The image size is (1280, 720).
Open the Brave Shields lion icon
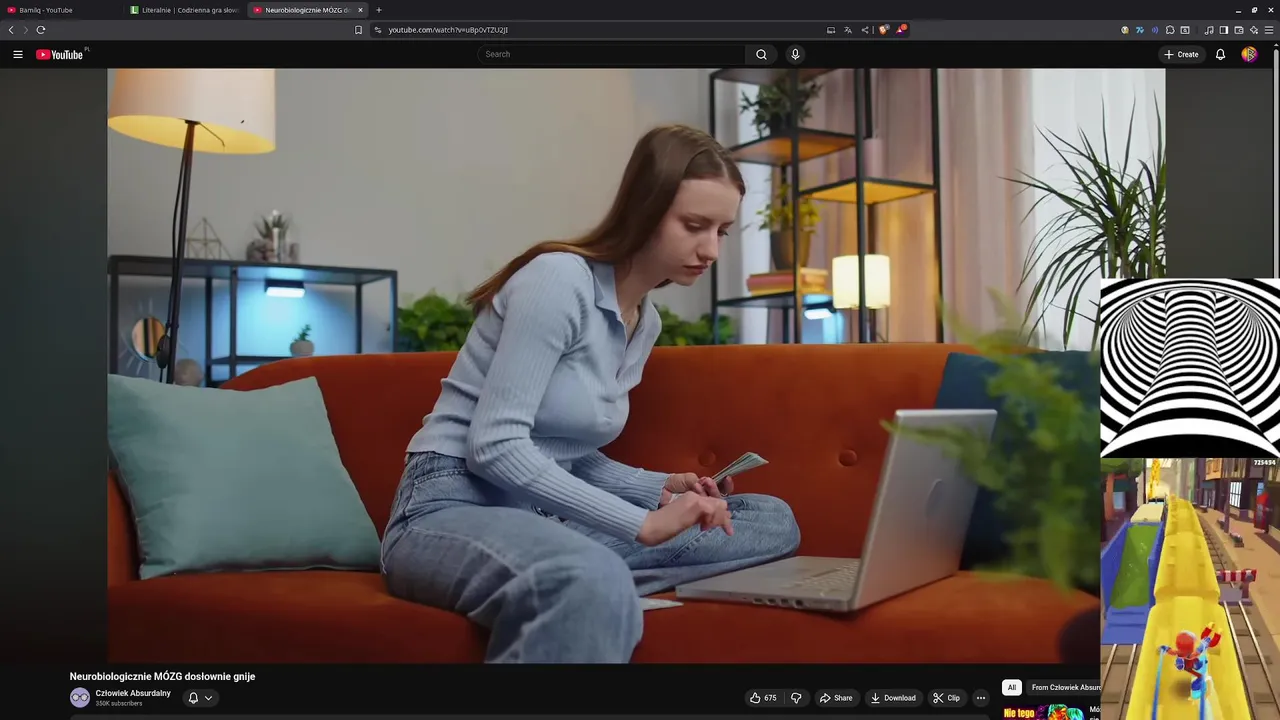pos(883,30)
